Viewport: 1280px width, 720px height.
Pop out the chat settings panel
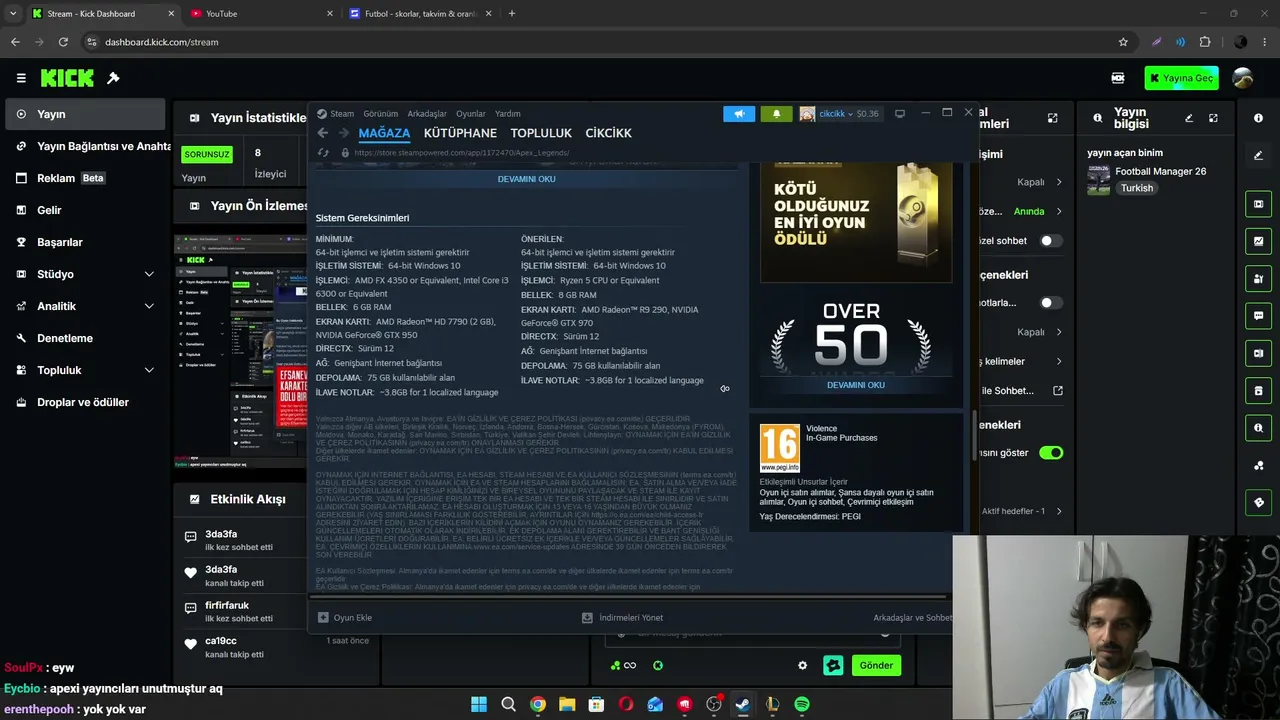(x=1052, y=118)
